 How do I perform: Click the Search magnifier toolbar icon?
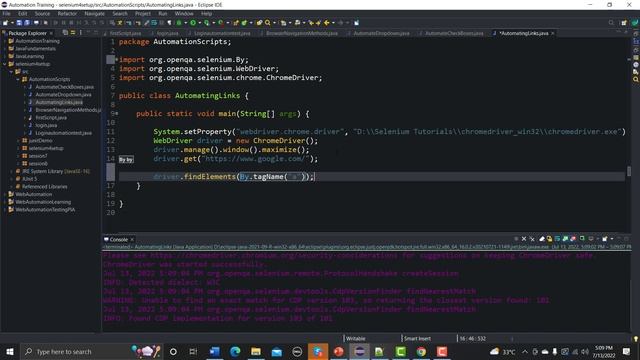(x=268, y=23)
